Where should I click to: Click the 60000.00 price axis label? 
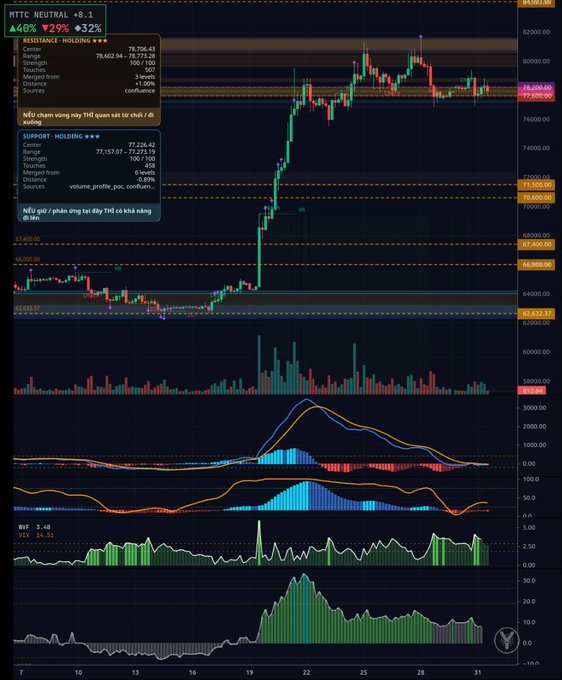pyautogui.click(x=536, y=352)
